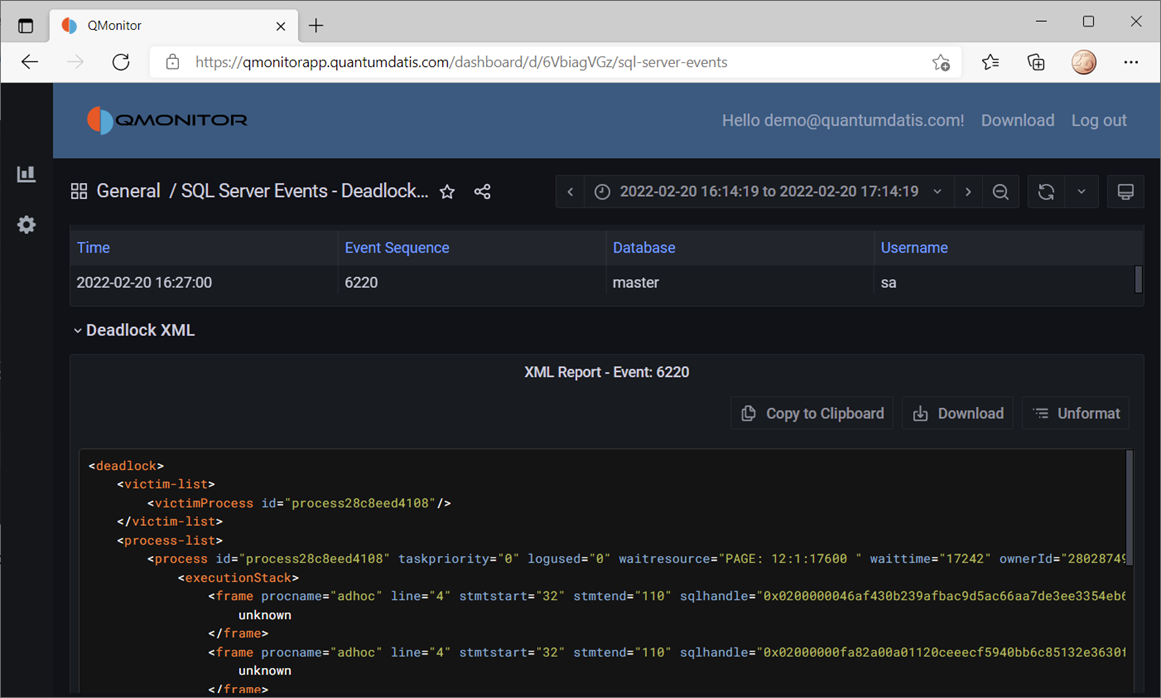Share the dashboard via share icon

(x=482, y=192)
